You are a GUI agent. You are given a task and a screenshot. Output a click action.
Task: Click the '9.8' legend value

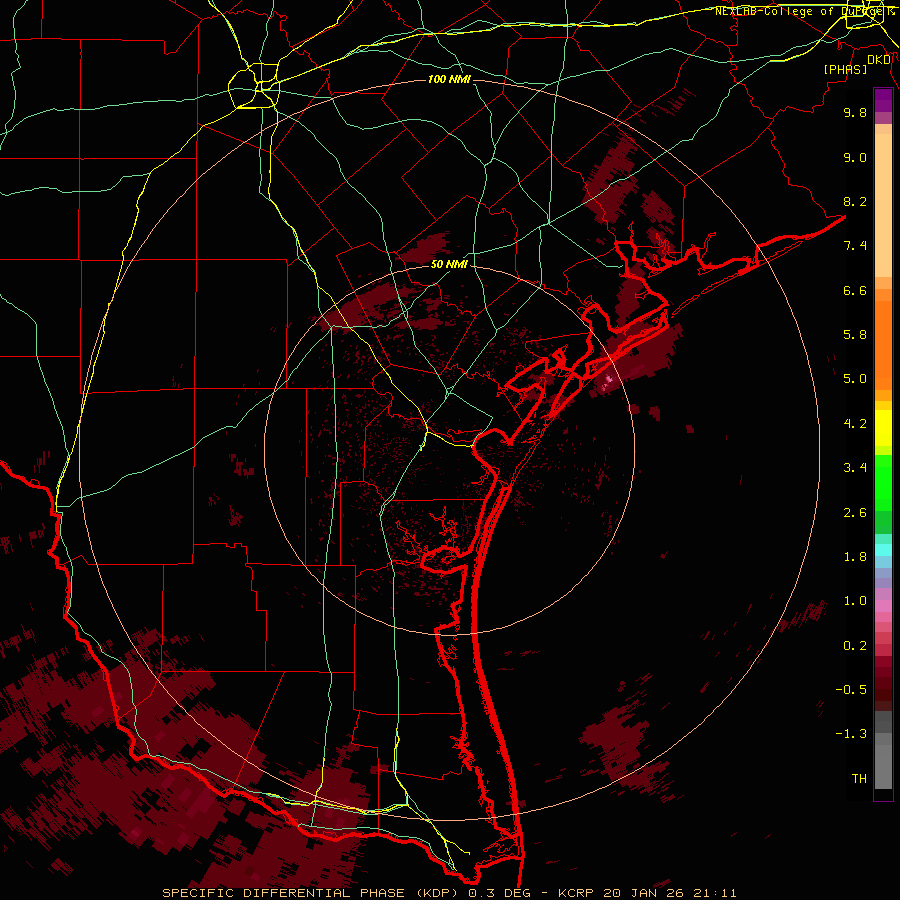[855, 112]
